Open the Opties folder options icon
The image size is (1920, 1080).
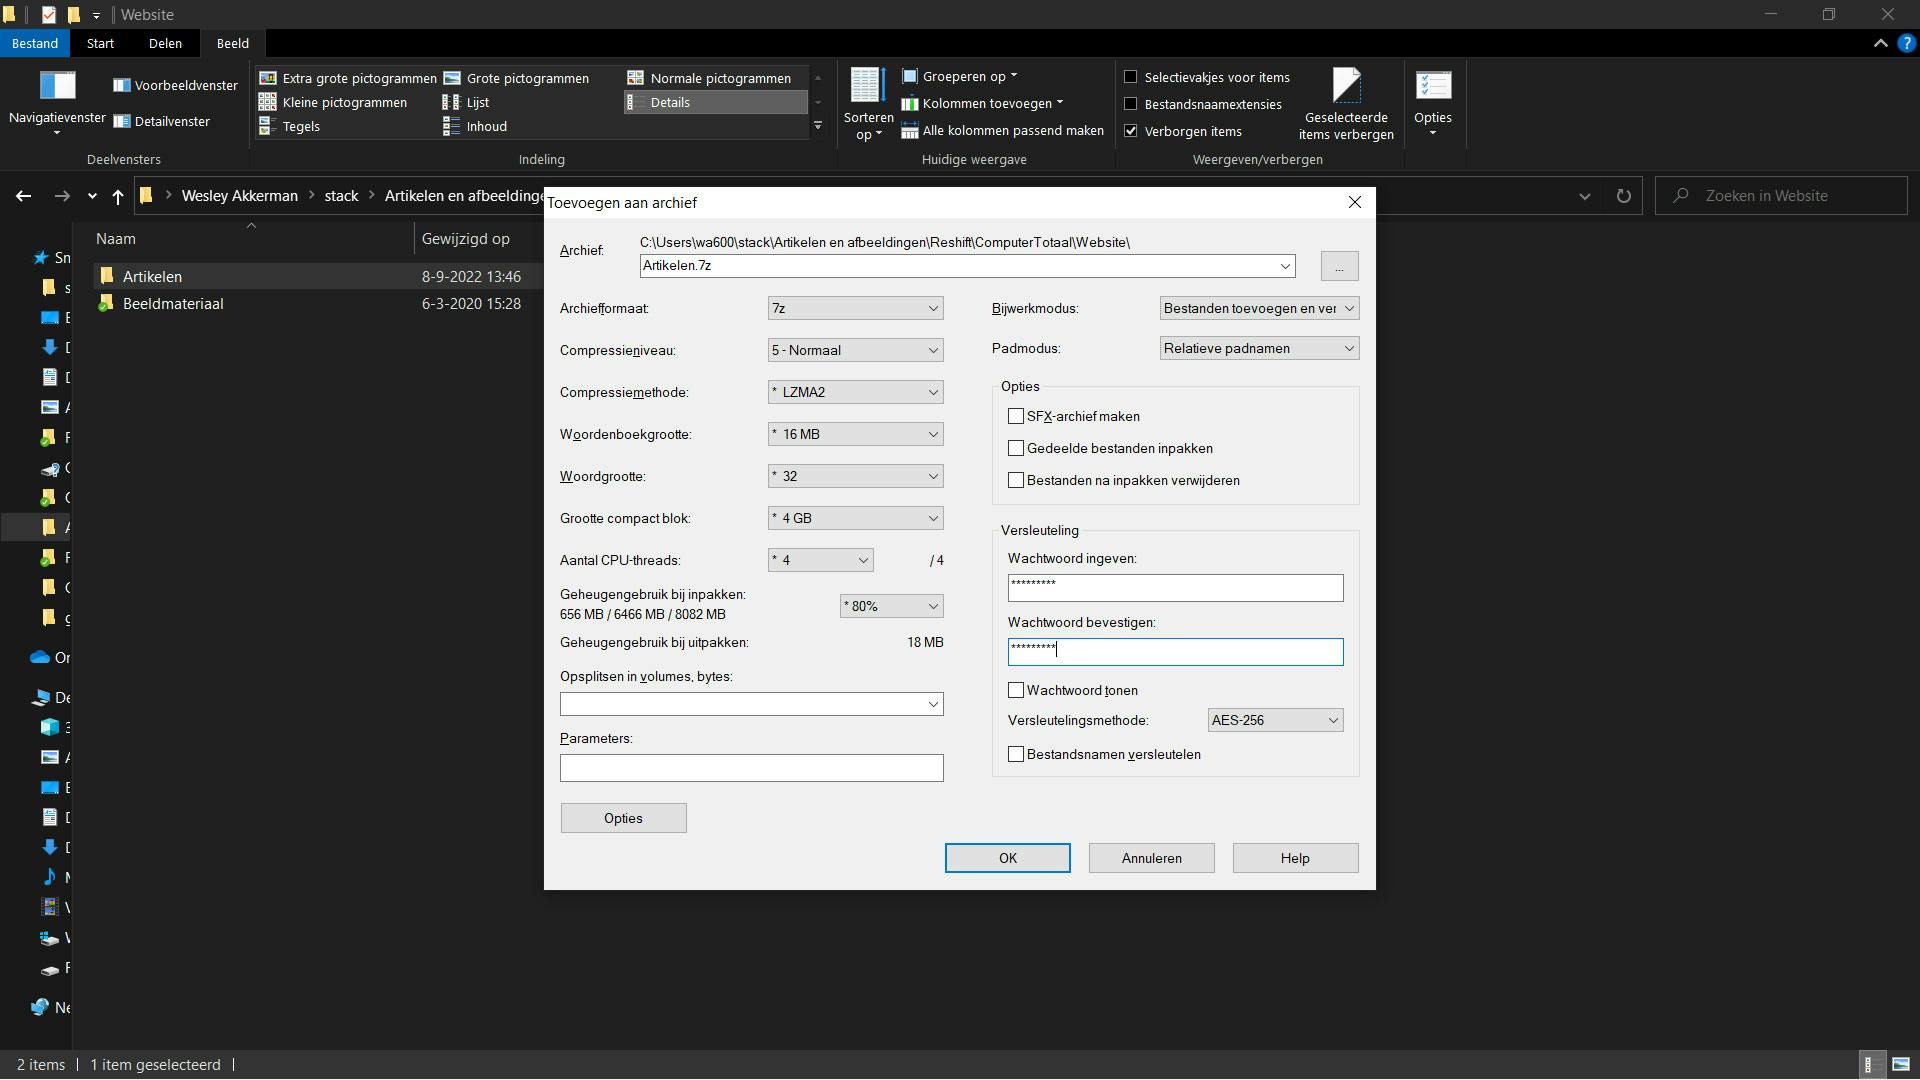(x=1433, y=86)
